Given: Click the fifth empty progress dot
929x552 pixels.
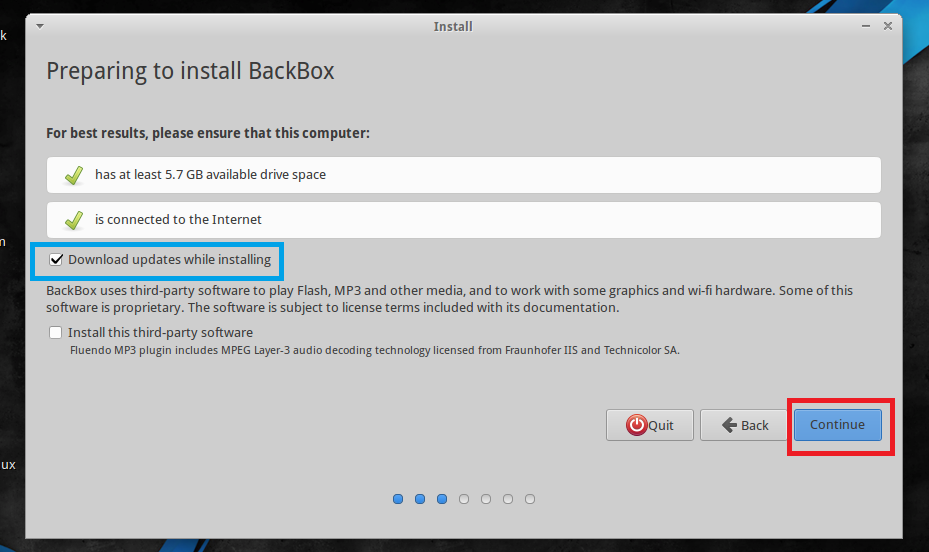Looking at the screenshot, I should (x=486, y=499).
